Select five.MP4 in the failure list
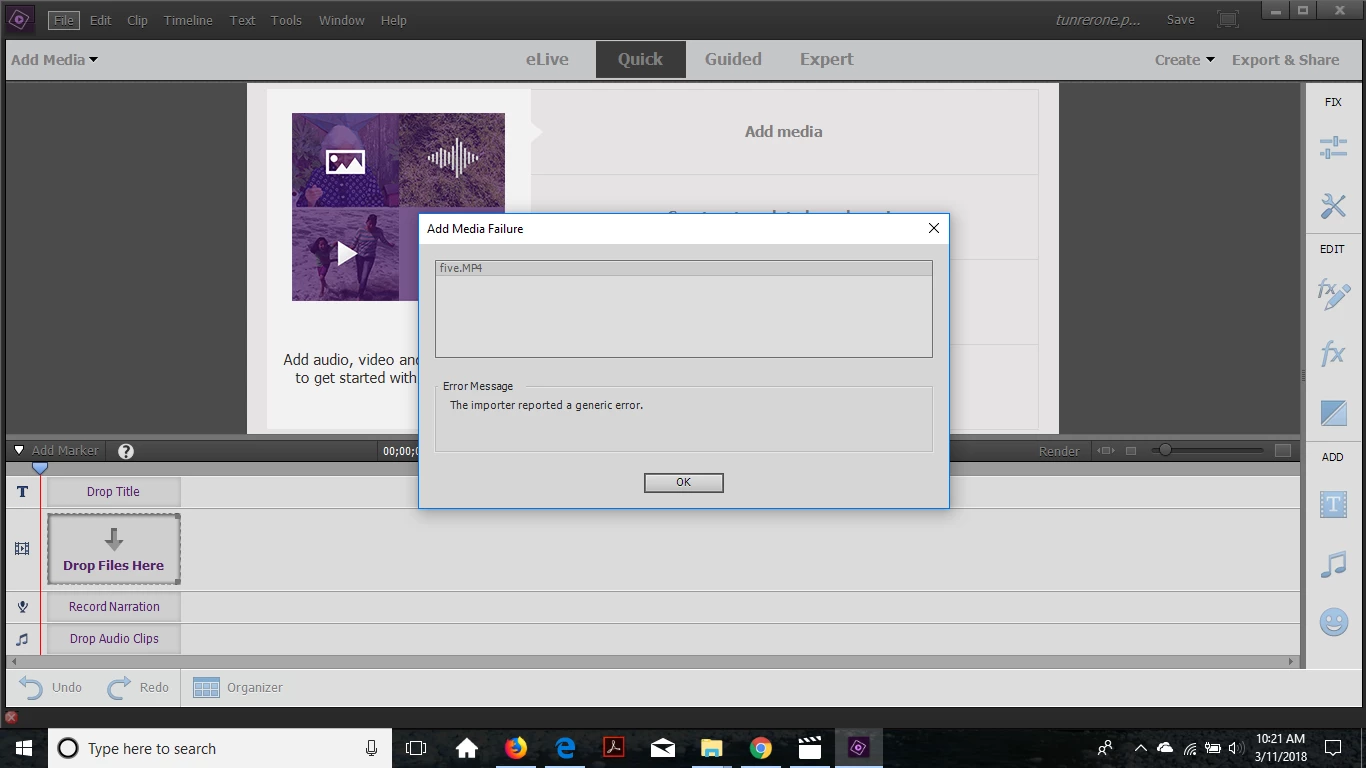Screen dimensions: 1366x768 684,268
